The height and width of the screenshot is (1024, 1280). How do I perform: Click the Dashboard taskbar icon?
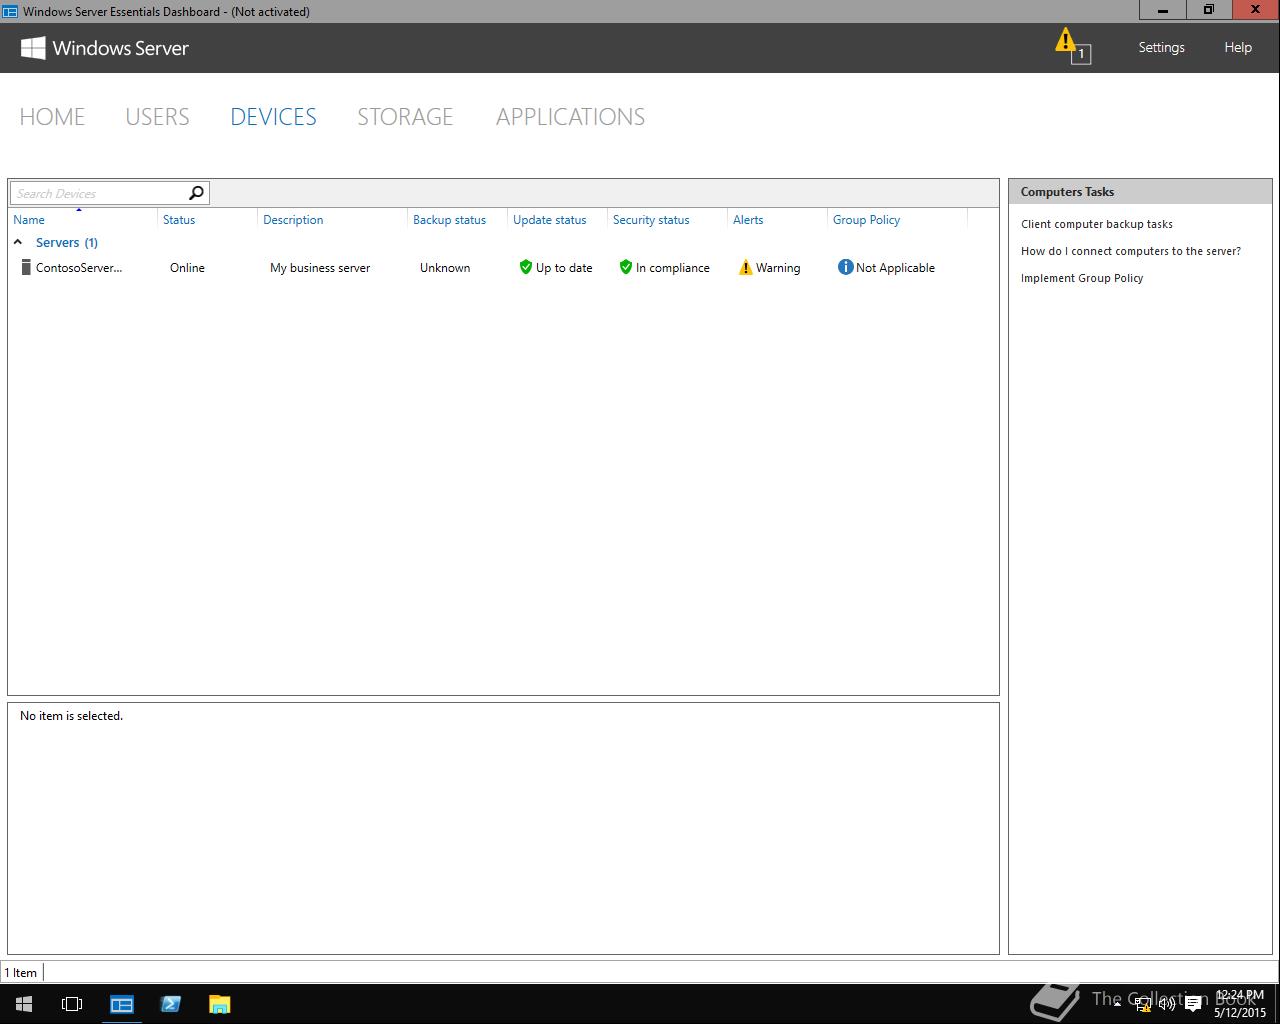[122, 1004]
